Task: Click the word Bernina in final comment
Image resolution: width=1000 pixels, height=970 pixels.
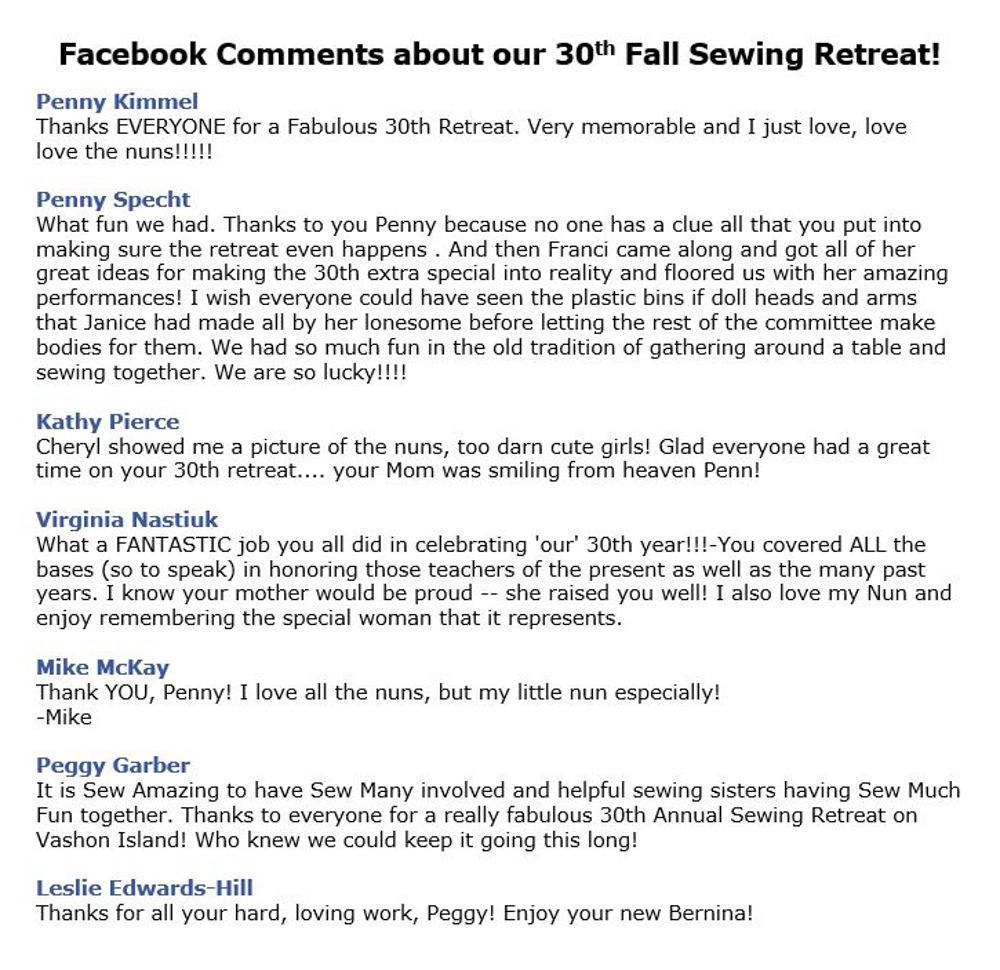Action: [710, 913]
